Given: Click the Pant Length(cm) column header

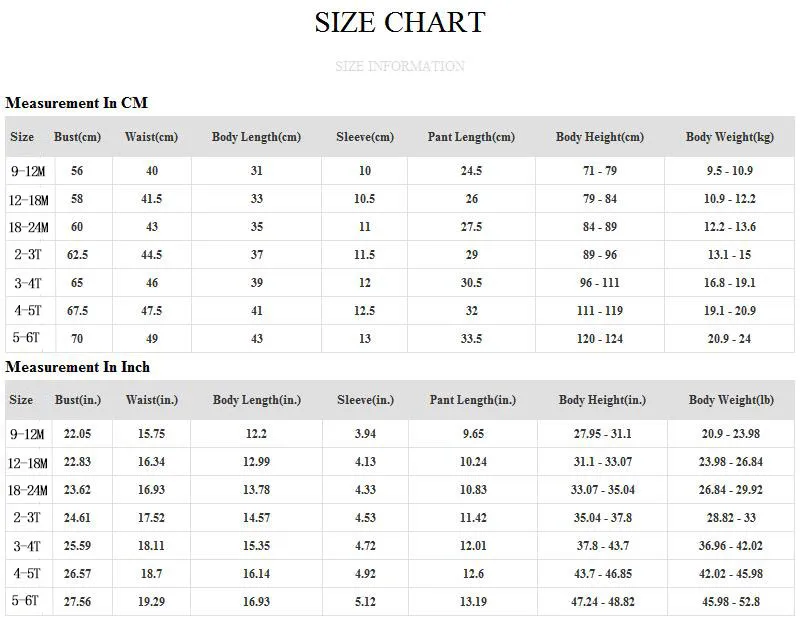Looking at the screenshot, I should pos(471,137).
